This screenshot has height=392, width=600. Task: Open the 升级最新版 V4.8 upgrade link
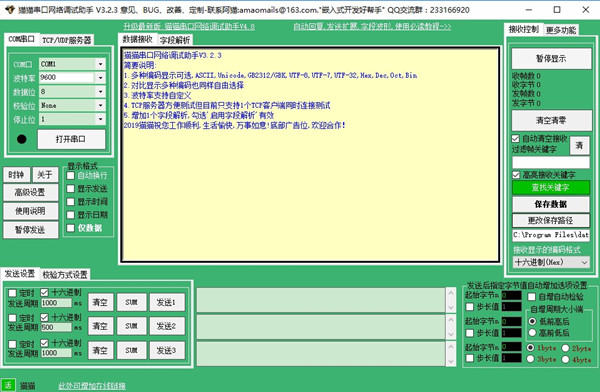(x=189, y=26)
